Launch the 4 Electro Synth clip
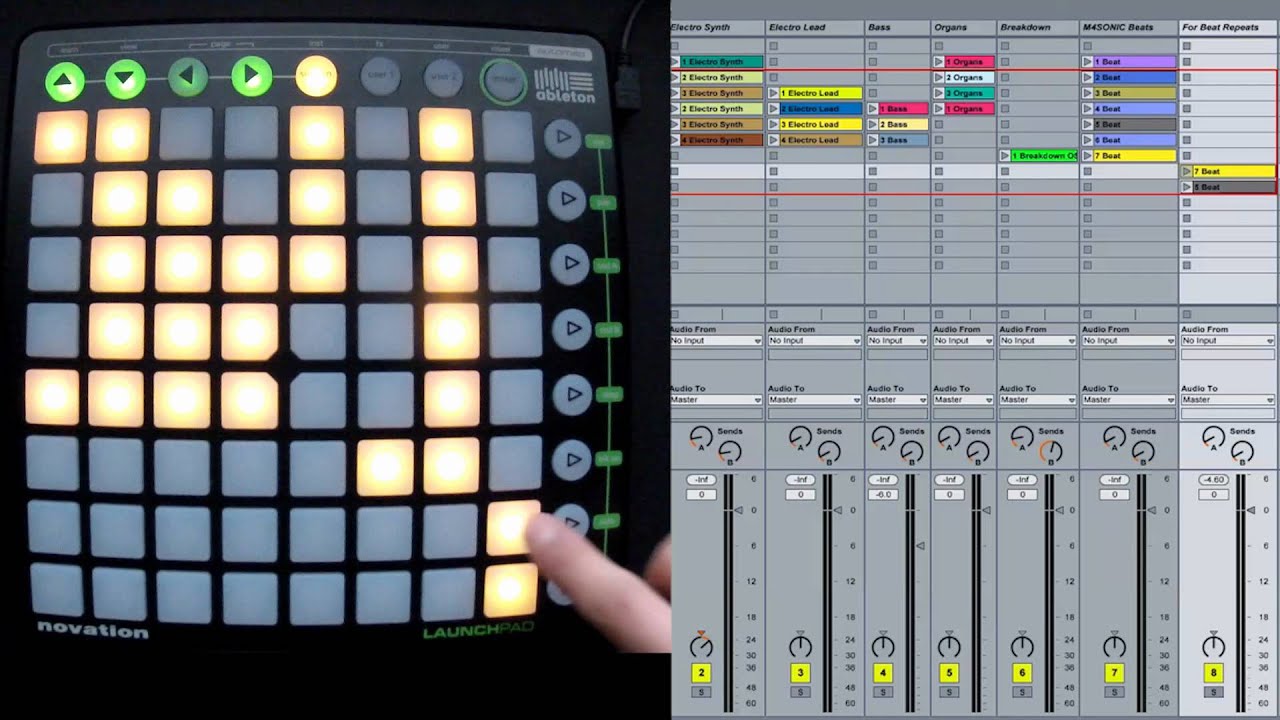1280x720 pixels. tap(675, 140)
